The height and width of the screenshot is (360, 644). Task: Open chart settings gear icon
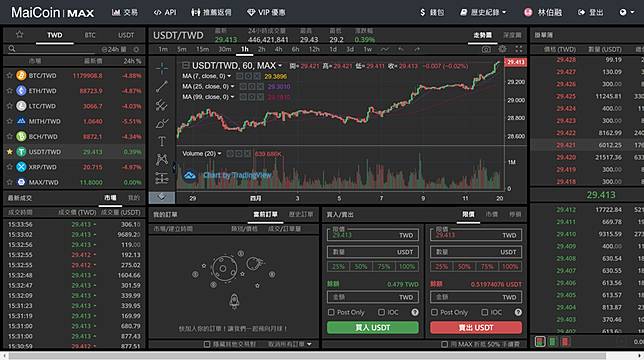pyautogui.click(x=502, y=49)
